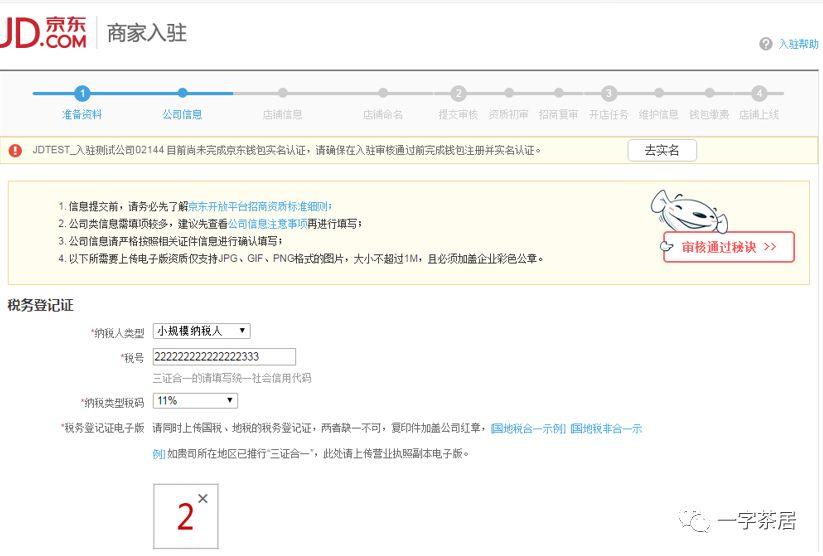
Task: Click the 商家入驻 page title
Action: coord(147,33)
